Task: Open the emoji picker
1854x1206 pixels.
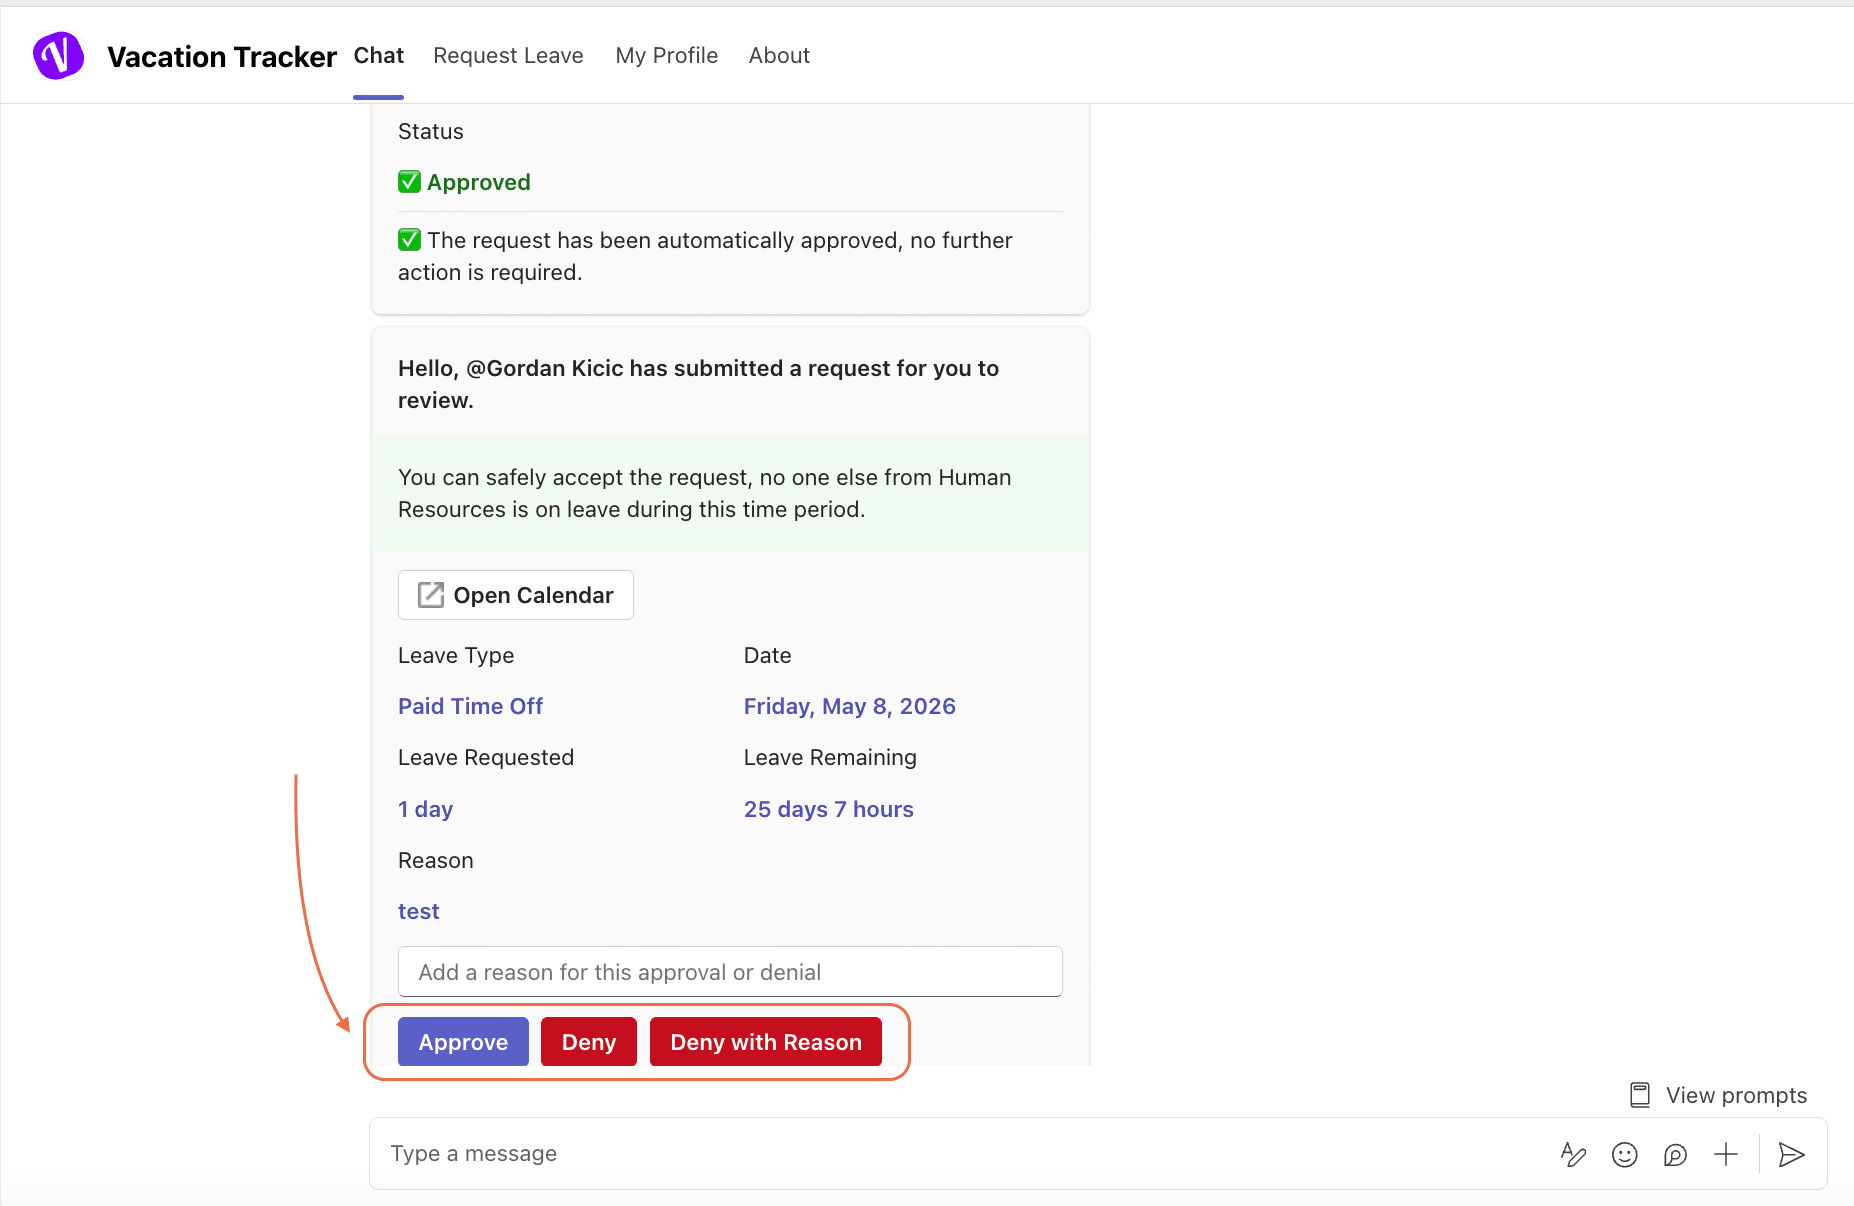Action: pyautogui.click(x=1625, y=1155)
